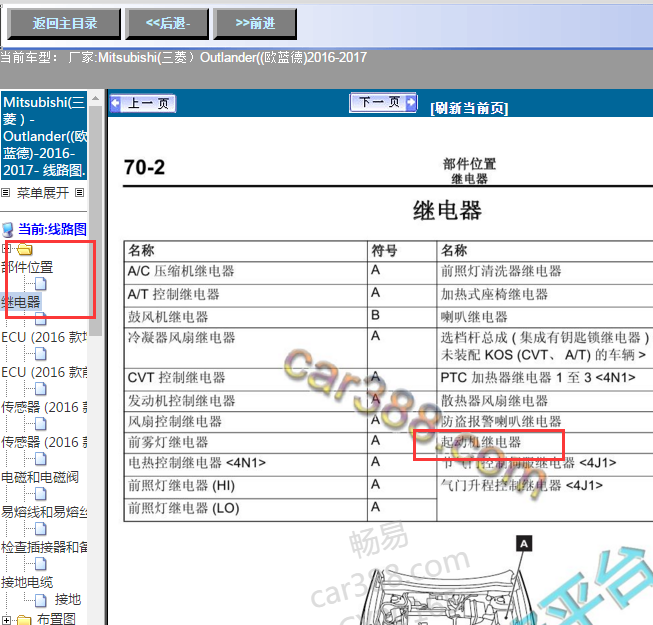This screenshot has height=625, width=653.
Task: Toggle the expand box of 部件位置 folder
Action: click(x=6, y=249)
